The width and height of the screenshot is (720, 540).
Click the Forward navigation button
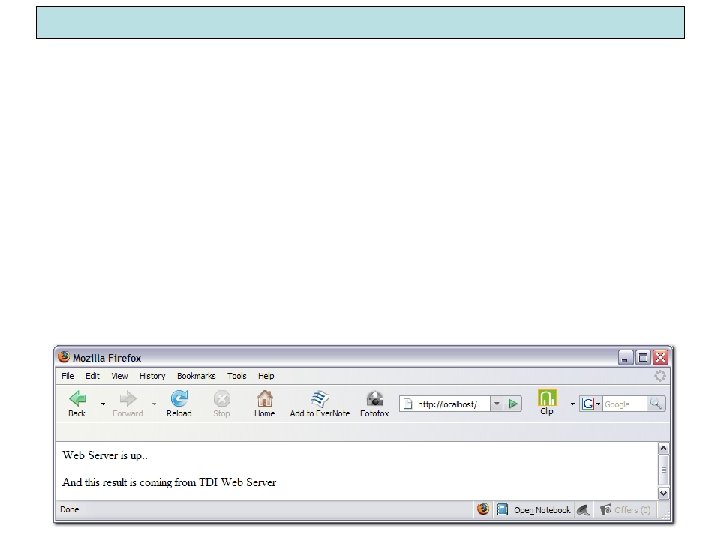tap(128, 403)
